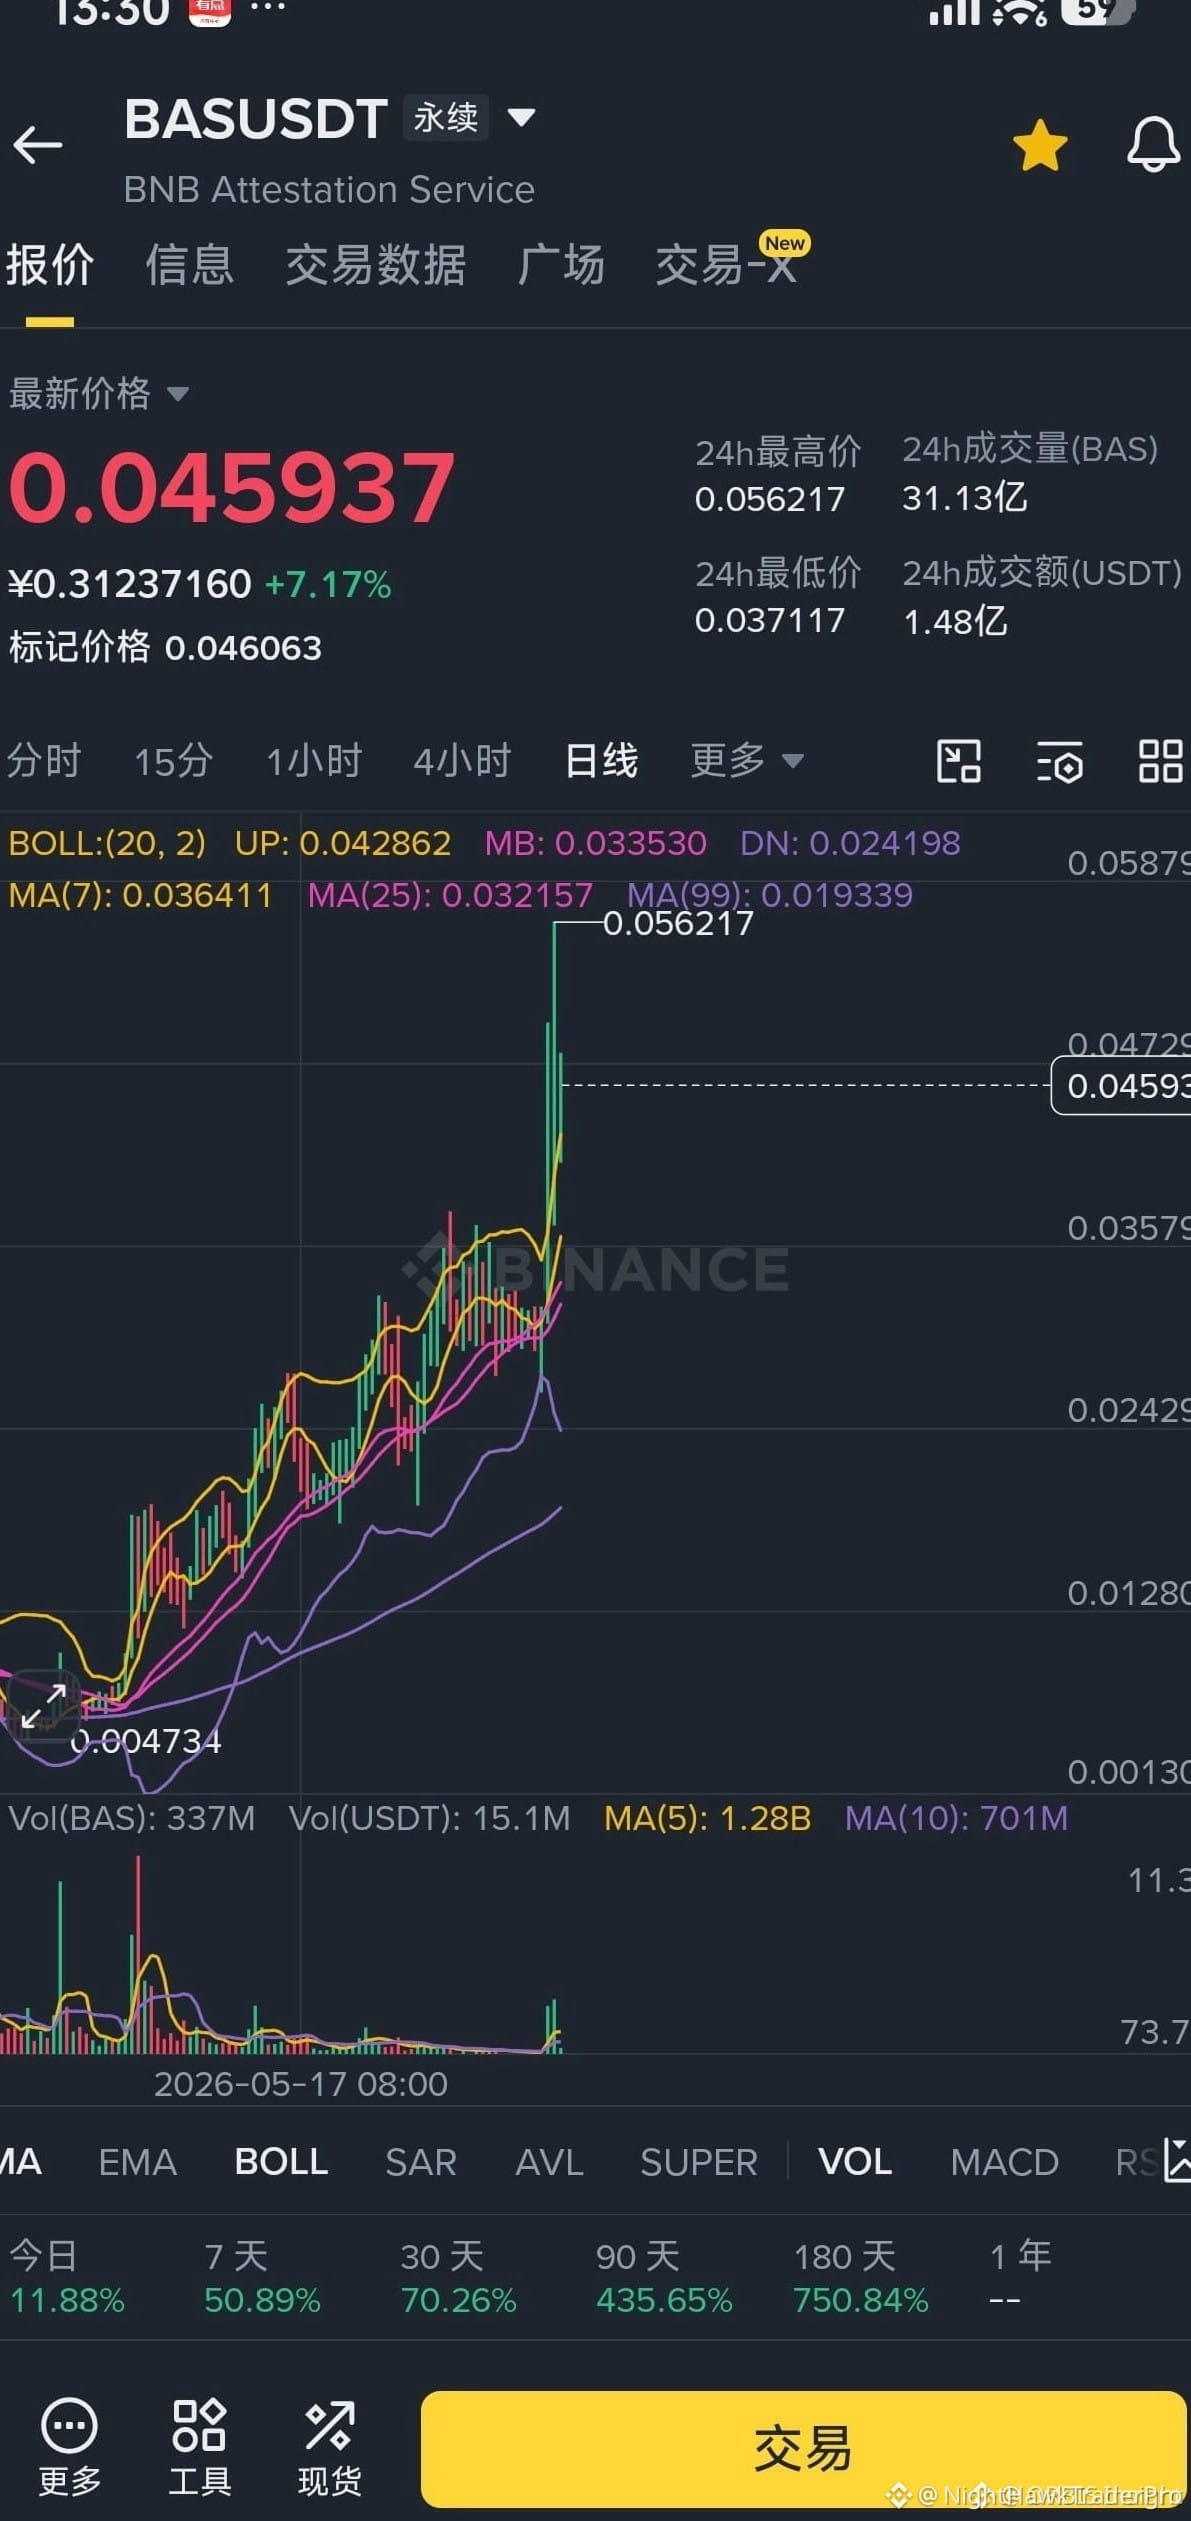Toggle the VOL sub-indicator
Viewport: 1191px width, 2521px height.
point(855,2162)
